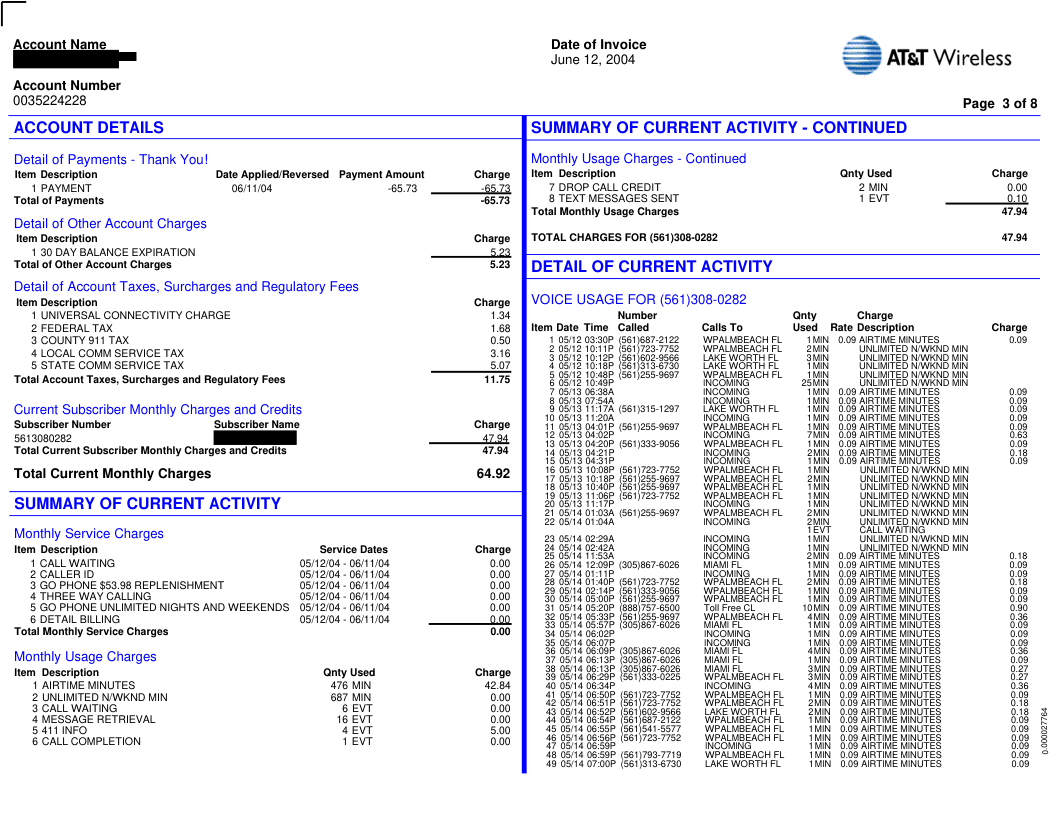Click the DETAIL OF CURRENT ACTIVITY heading
Screen dimensions: 1056x816
tap(651, 267)
